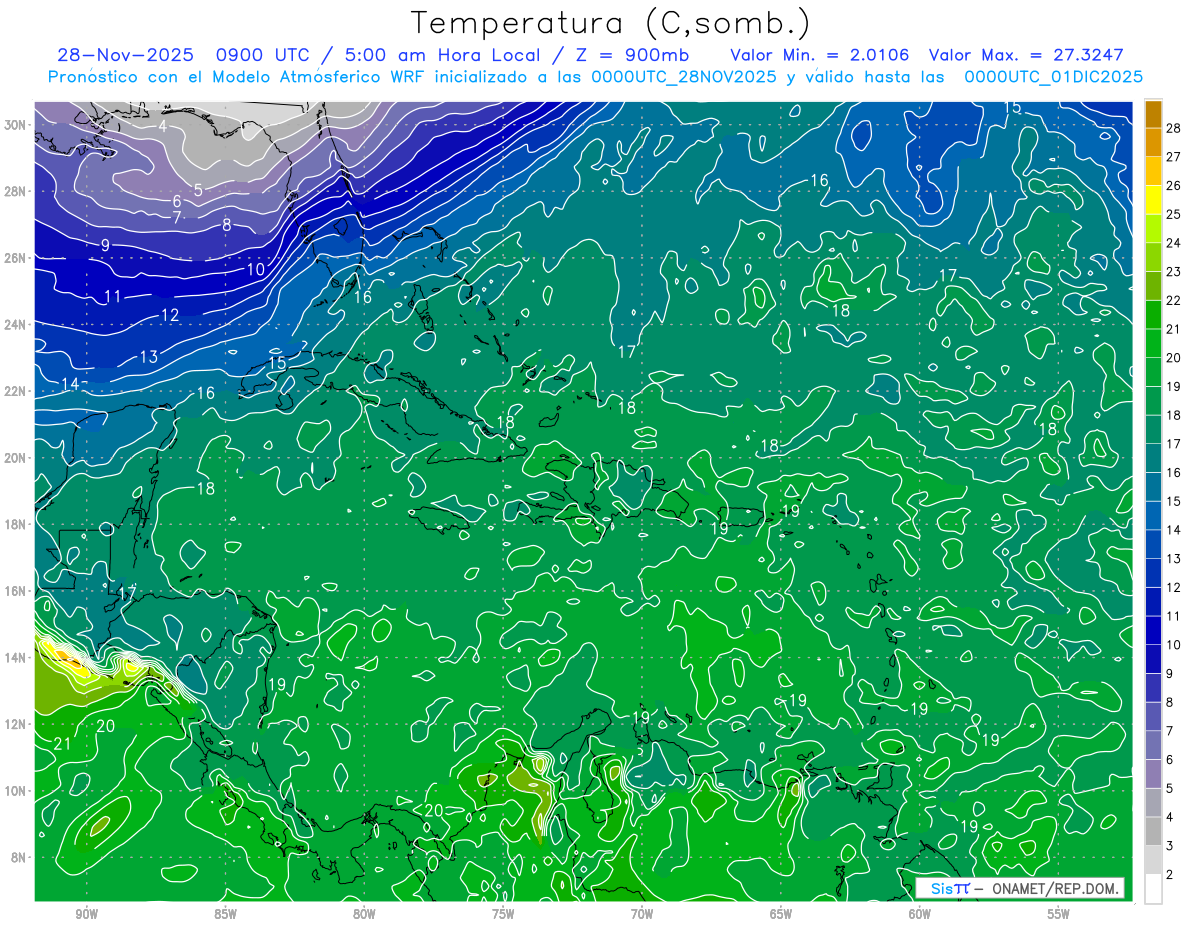Click the '0000UTC_01DIC2025' valid-until time
This screenshot has width=1200, height=927.
coord(1053,77)
